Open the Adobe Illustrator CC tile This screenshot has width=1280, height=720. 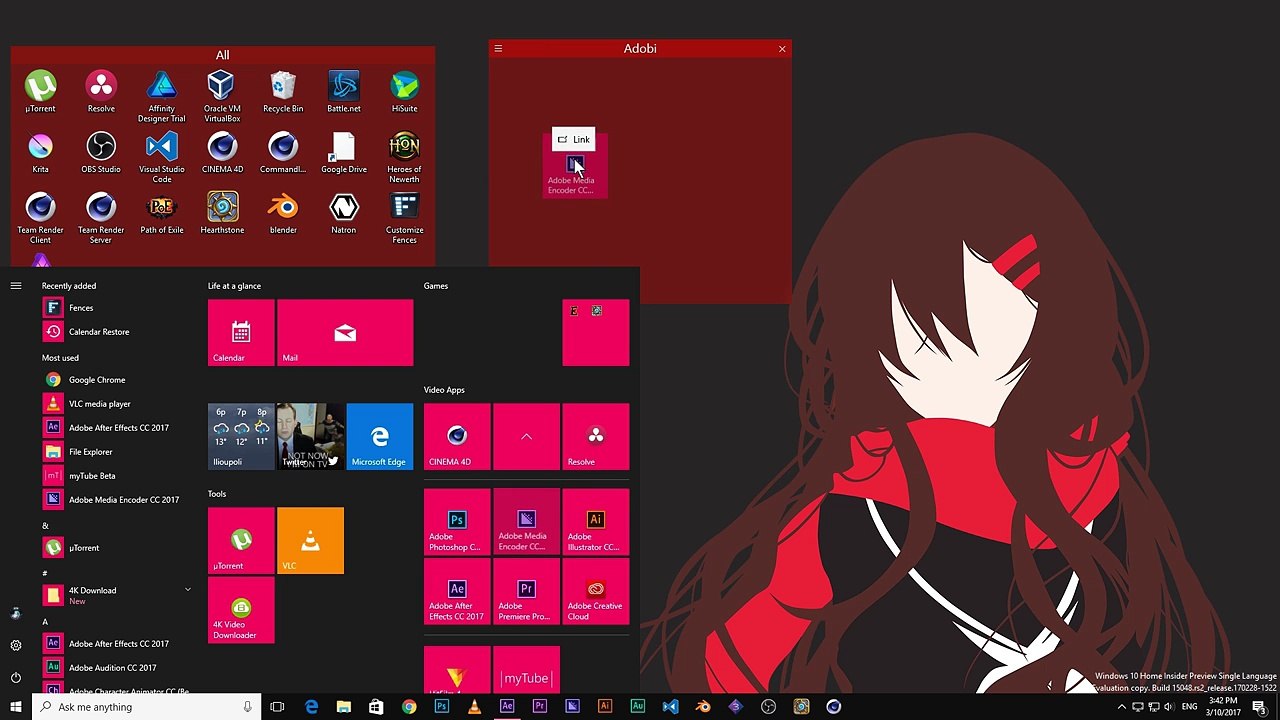[596, 523]
